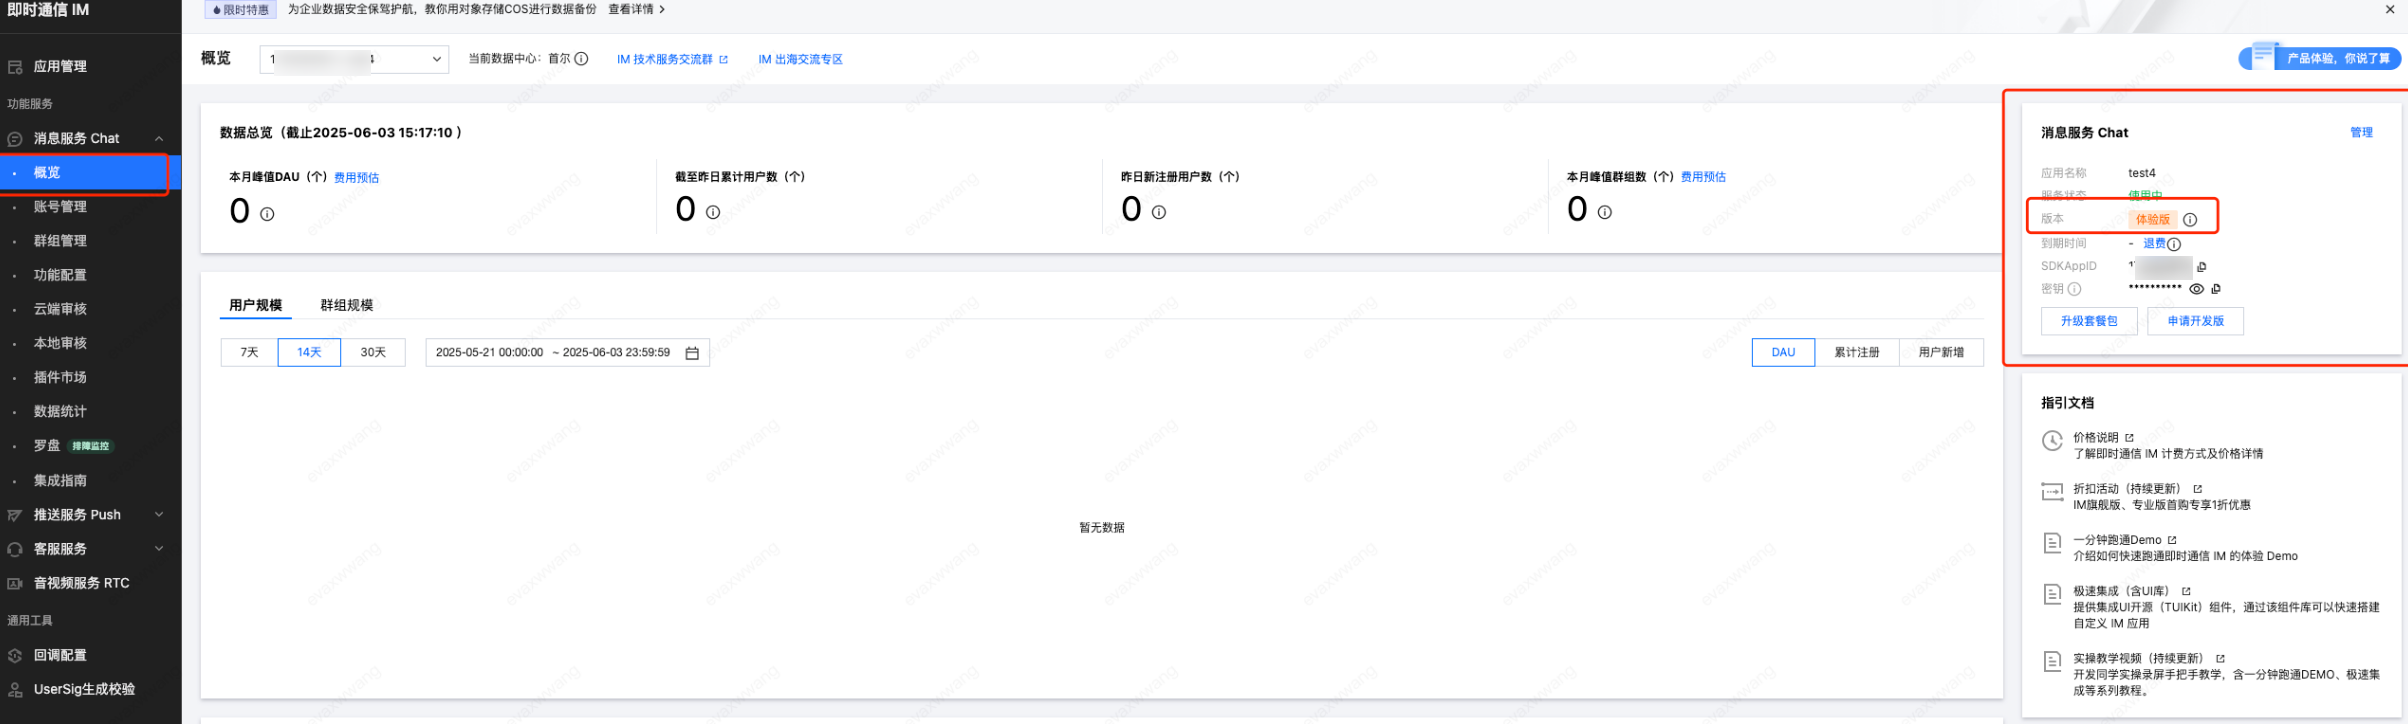Select the 30天 time range
This screenshot has width=2408, height=724.
click(373, 353)
